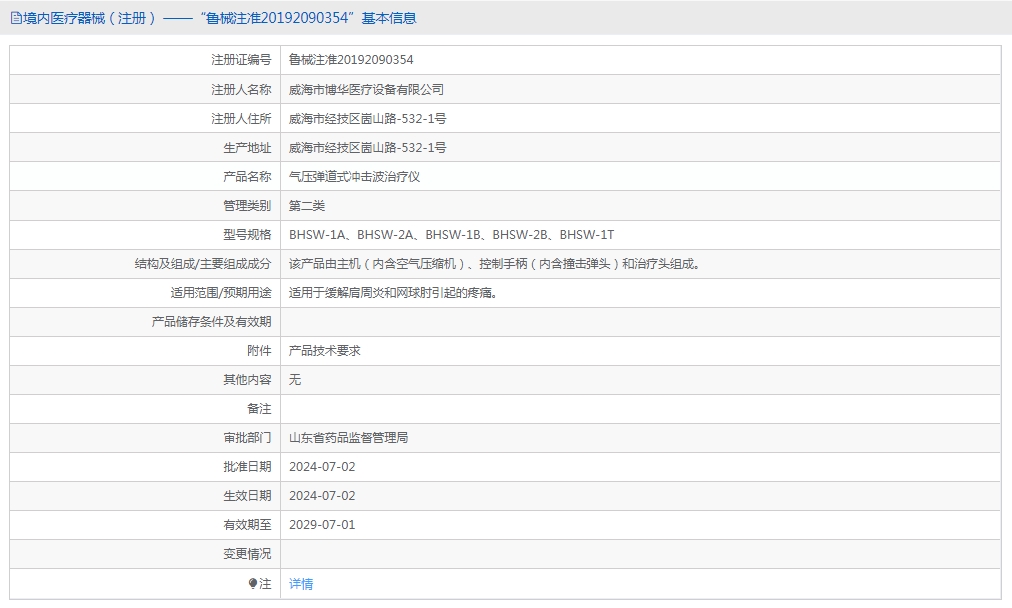Click the label 批准日期

click(247, 467)
